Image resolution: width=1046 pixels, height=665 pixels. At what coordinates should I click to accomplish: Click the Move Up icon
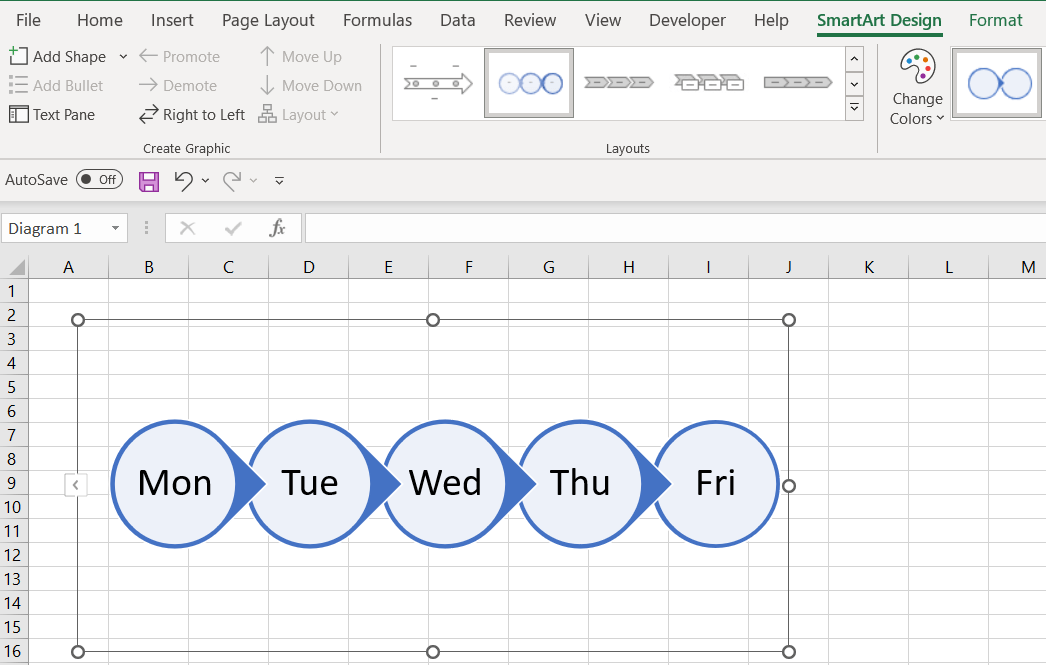[x=267, y=56]
